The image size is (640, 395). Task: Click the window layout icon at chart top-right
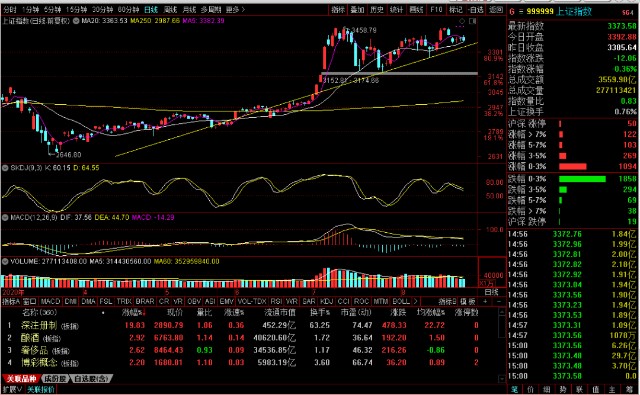pos(473,21)
